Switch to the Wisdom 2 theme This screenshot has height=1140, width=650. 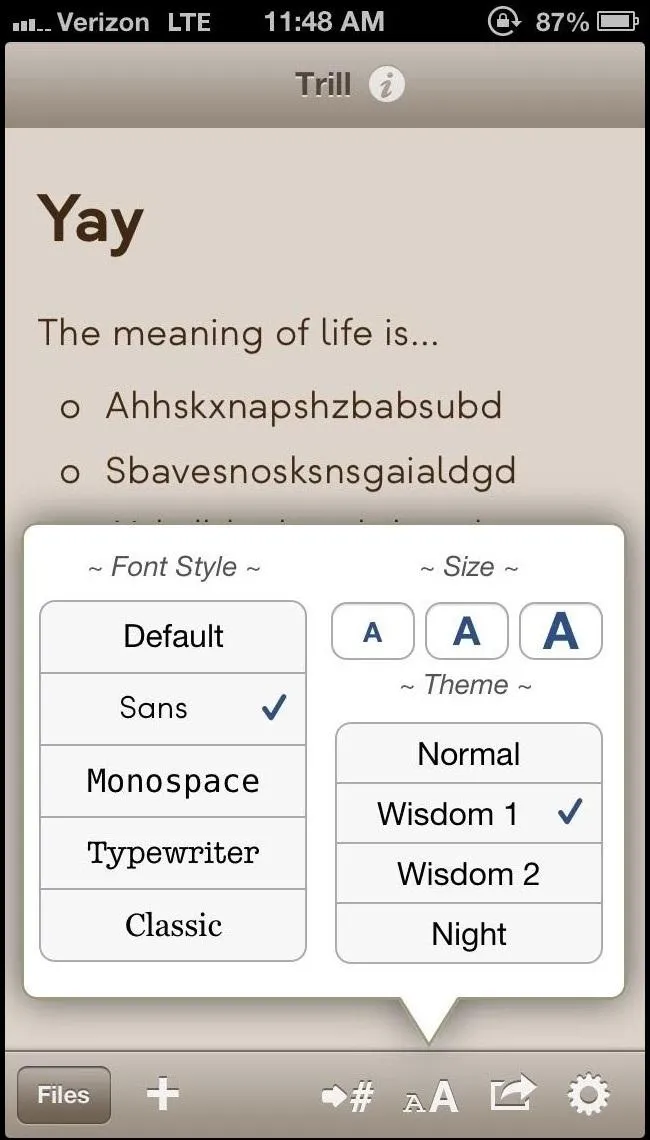click(x=469, y=873)
